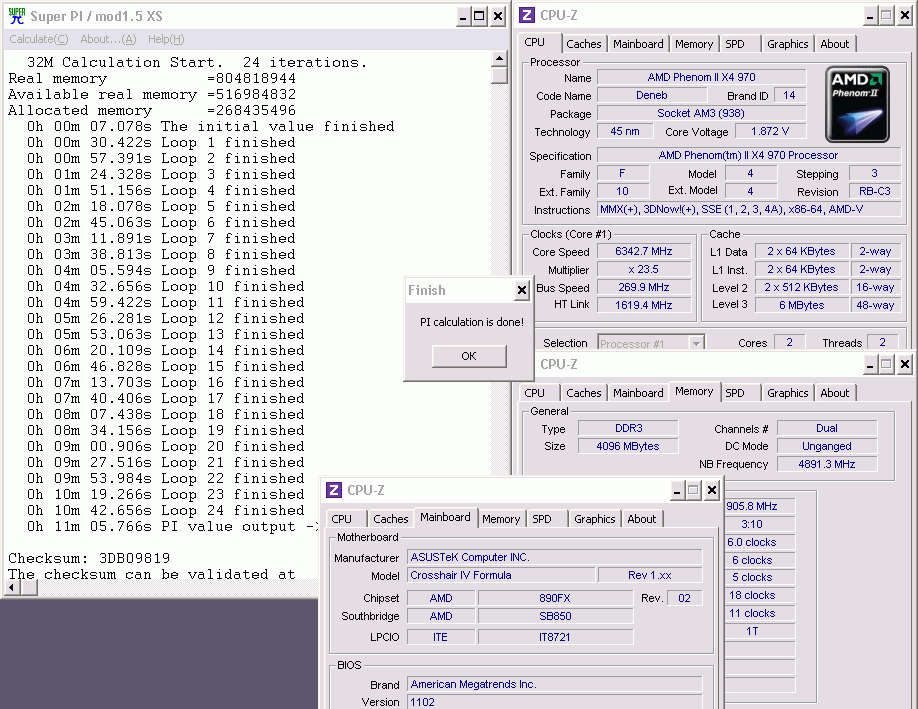Click the SB850 southbridge field
Screen dimensions: 918x709
pos(555,616)
